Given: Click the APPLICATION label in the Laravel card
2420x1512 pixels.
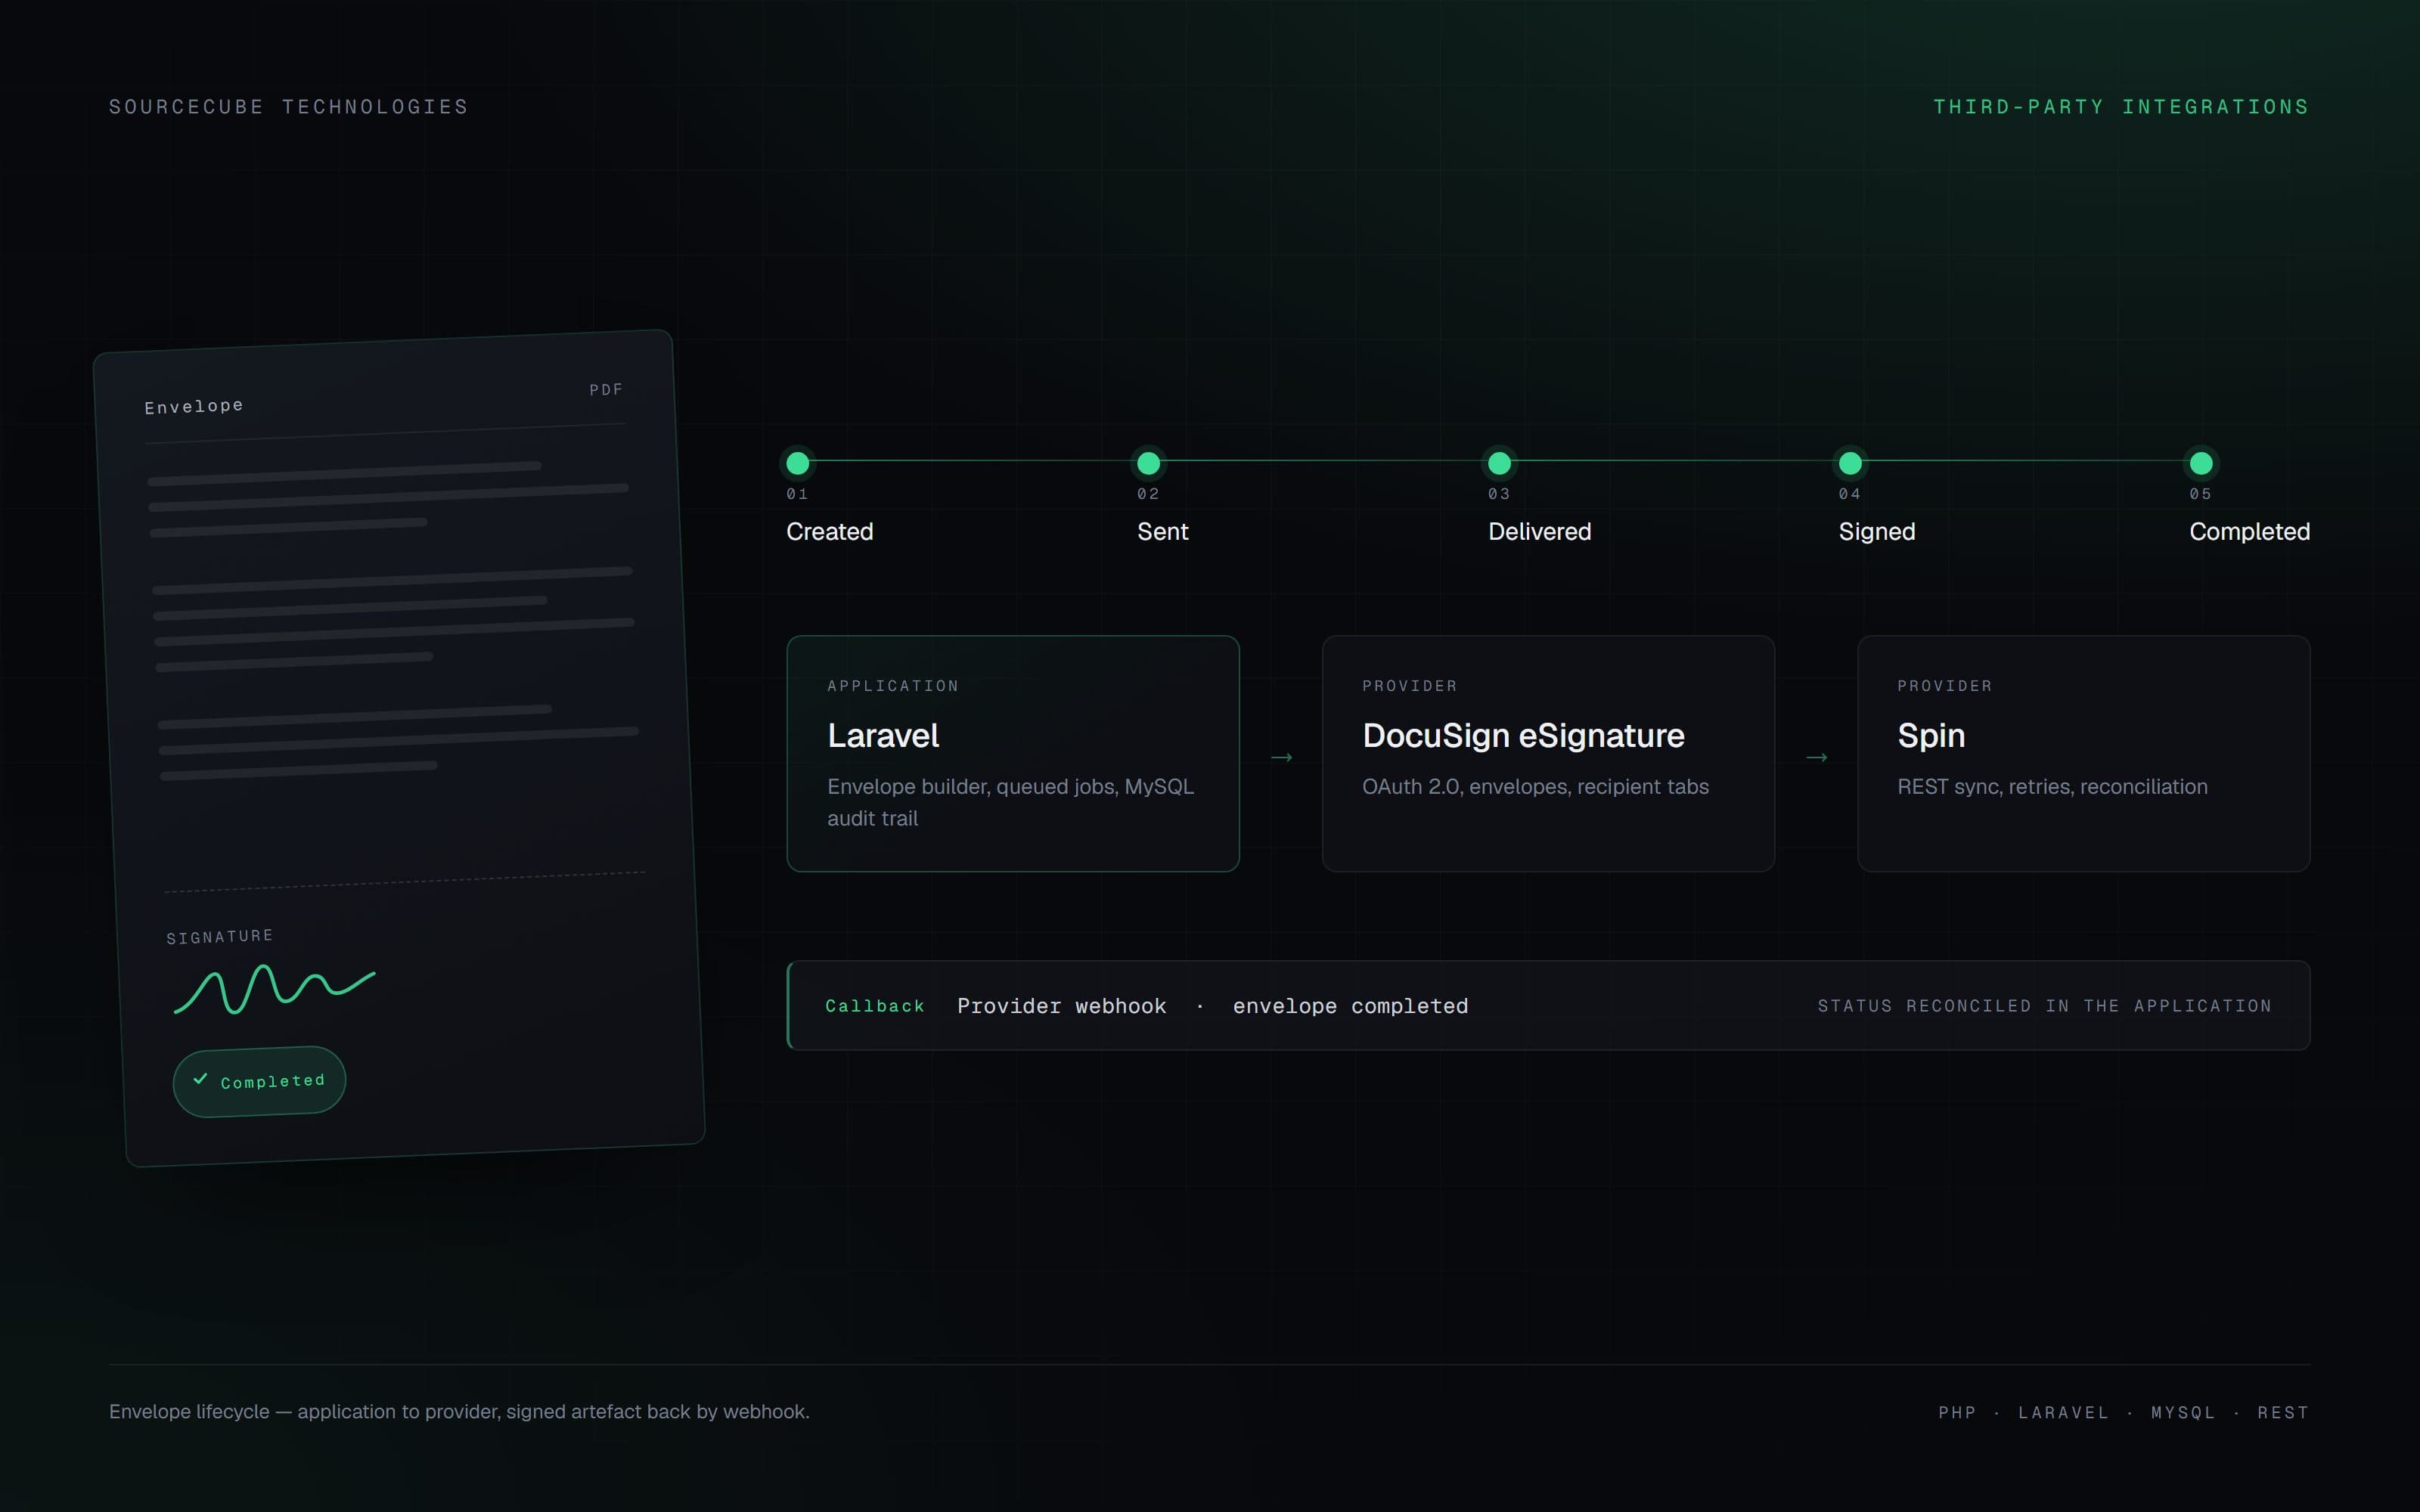Looking at the screenshot, I should coord(893,686).
